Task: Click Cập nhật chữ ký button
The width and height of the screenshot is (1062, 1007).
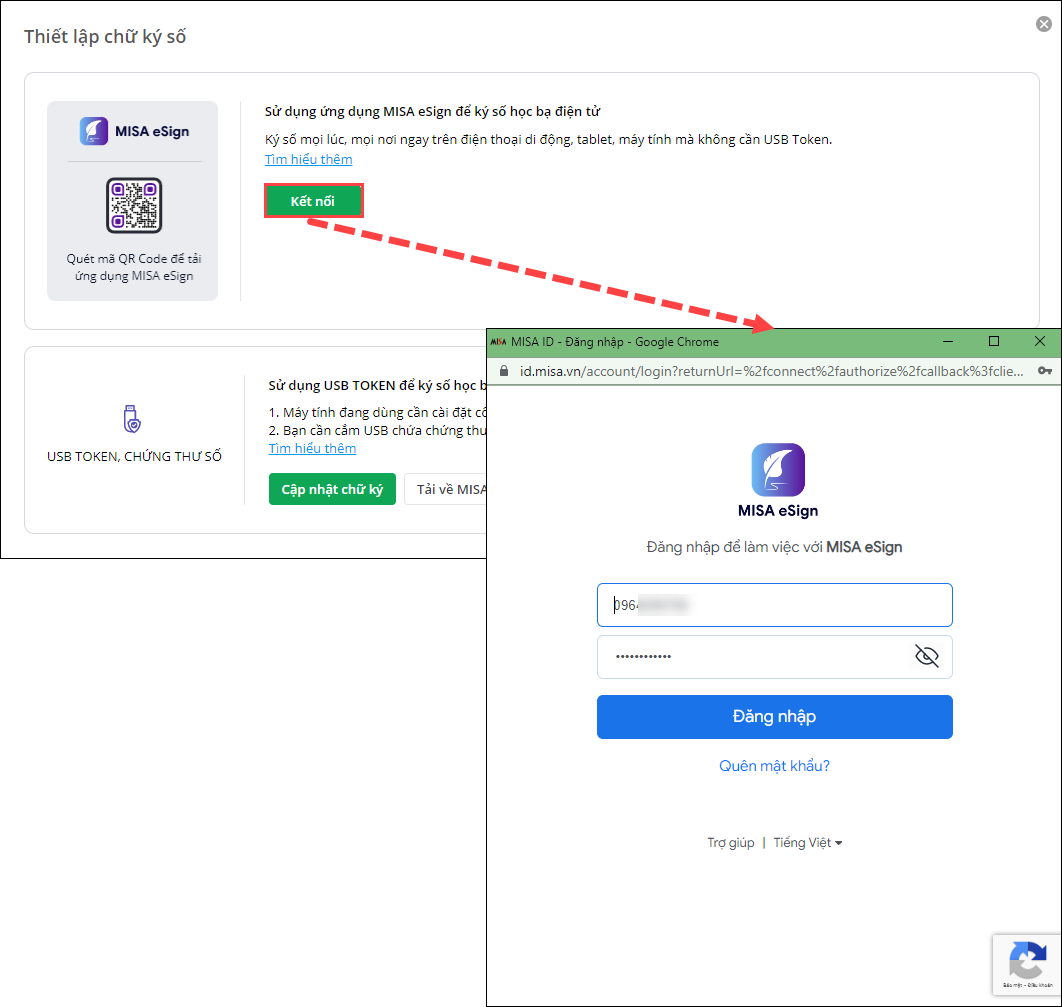Action: pyautogui.click(x=332, y=489)
